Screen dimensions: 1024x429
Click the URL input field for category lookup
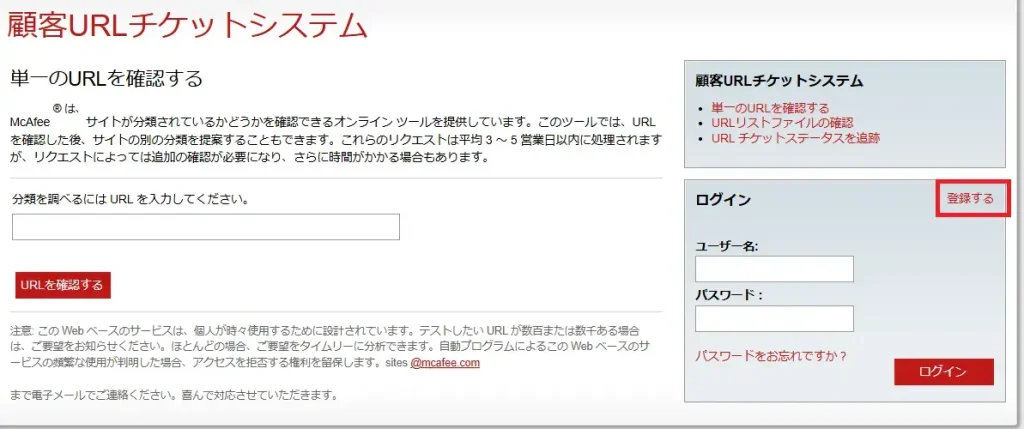point(206,227)
